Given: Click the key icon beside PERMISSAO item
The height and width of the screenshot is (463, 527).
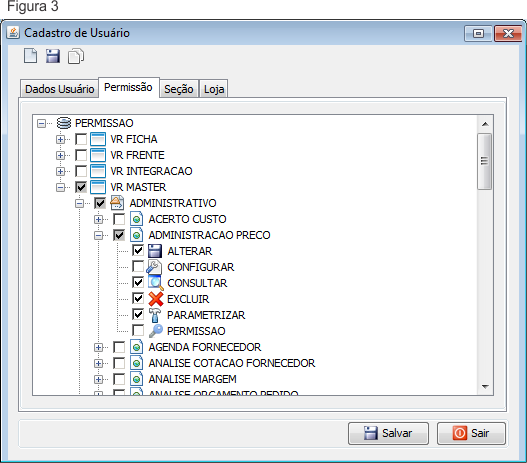Looking at the screenshot, I should coord(156,331).
